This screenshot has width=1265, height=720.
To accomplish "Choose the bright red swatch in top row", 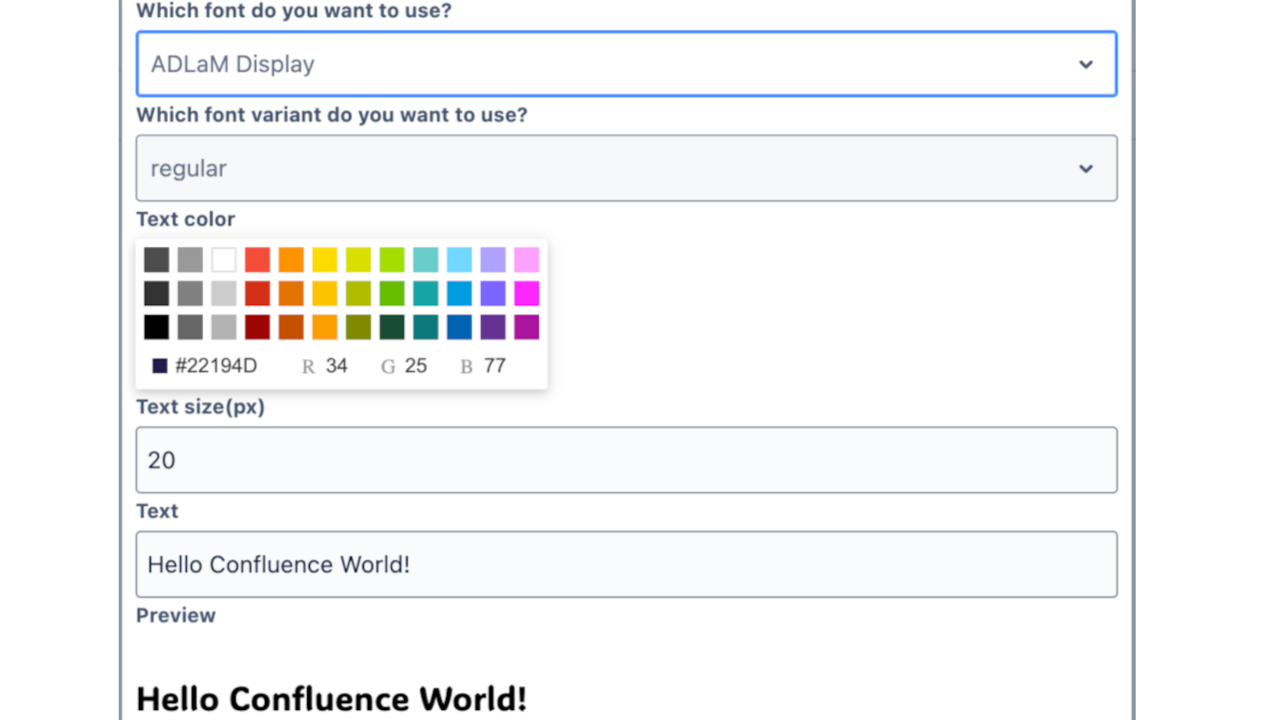I will 257,260.
